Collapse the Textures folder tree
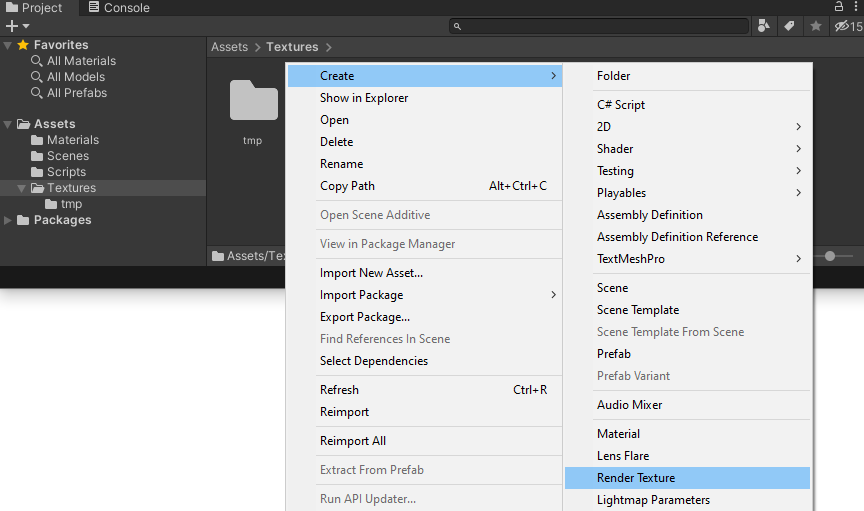This screenshot has height=511, width=864. (23, 188)
